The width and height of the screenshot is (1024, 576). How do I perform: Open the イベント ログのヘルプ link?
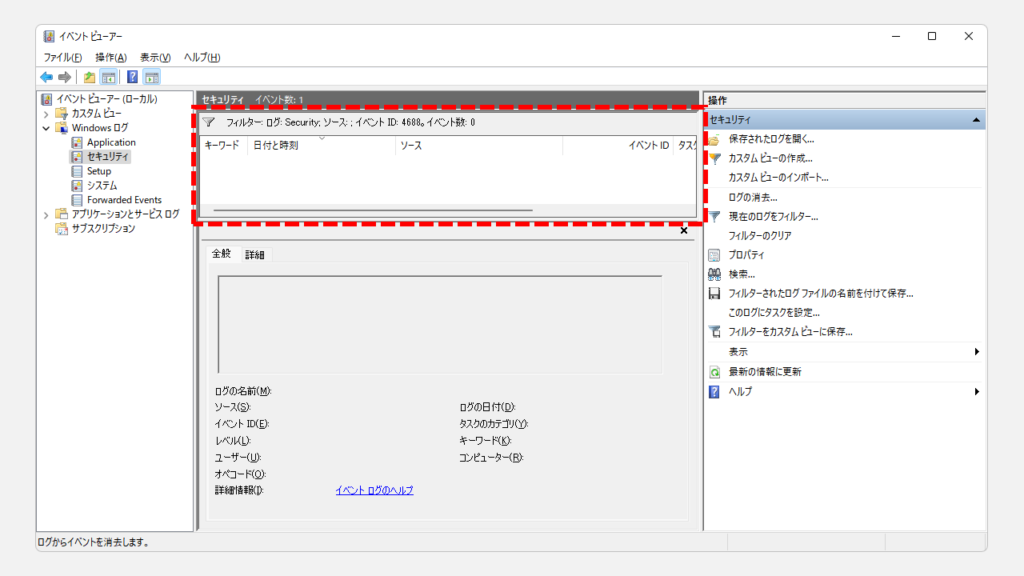374,490
